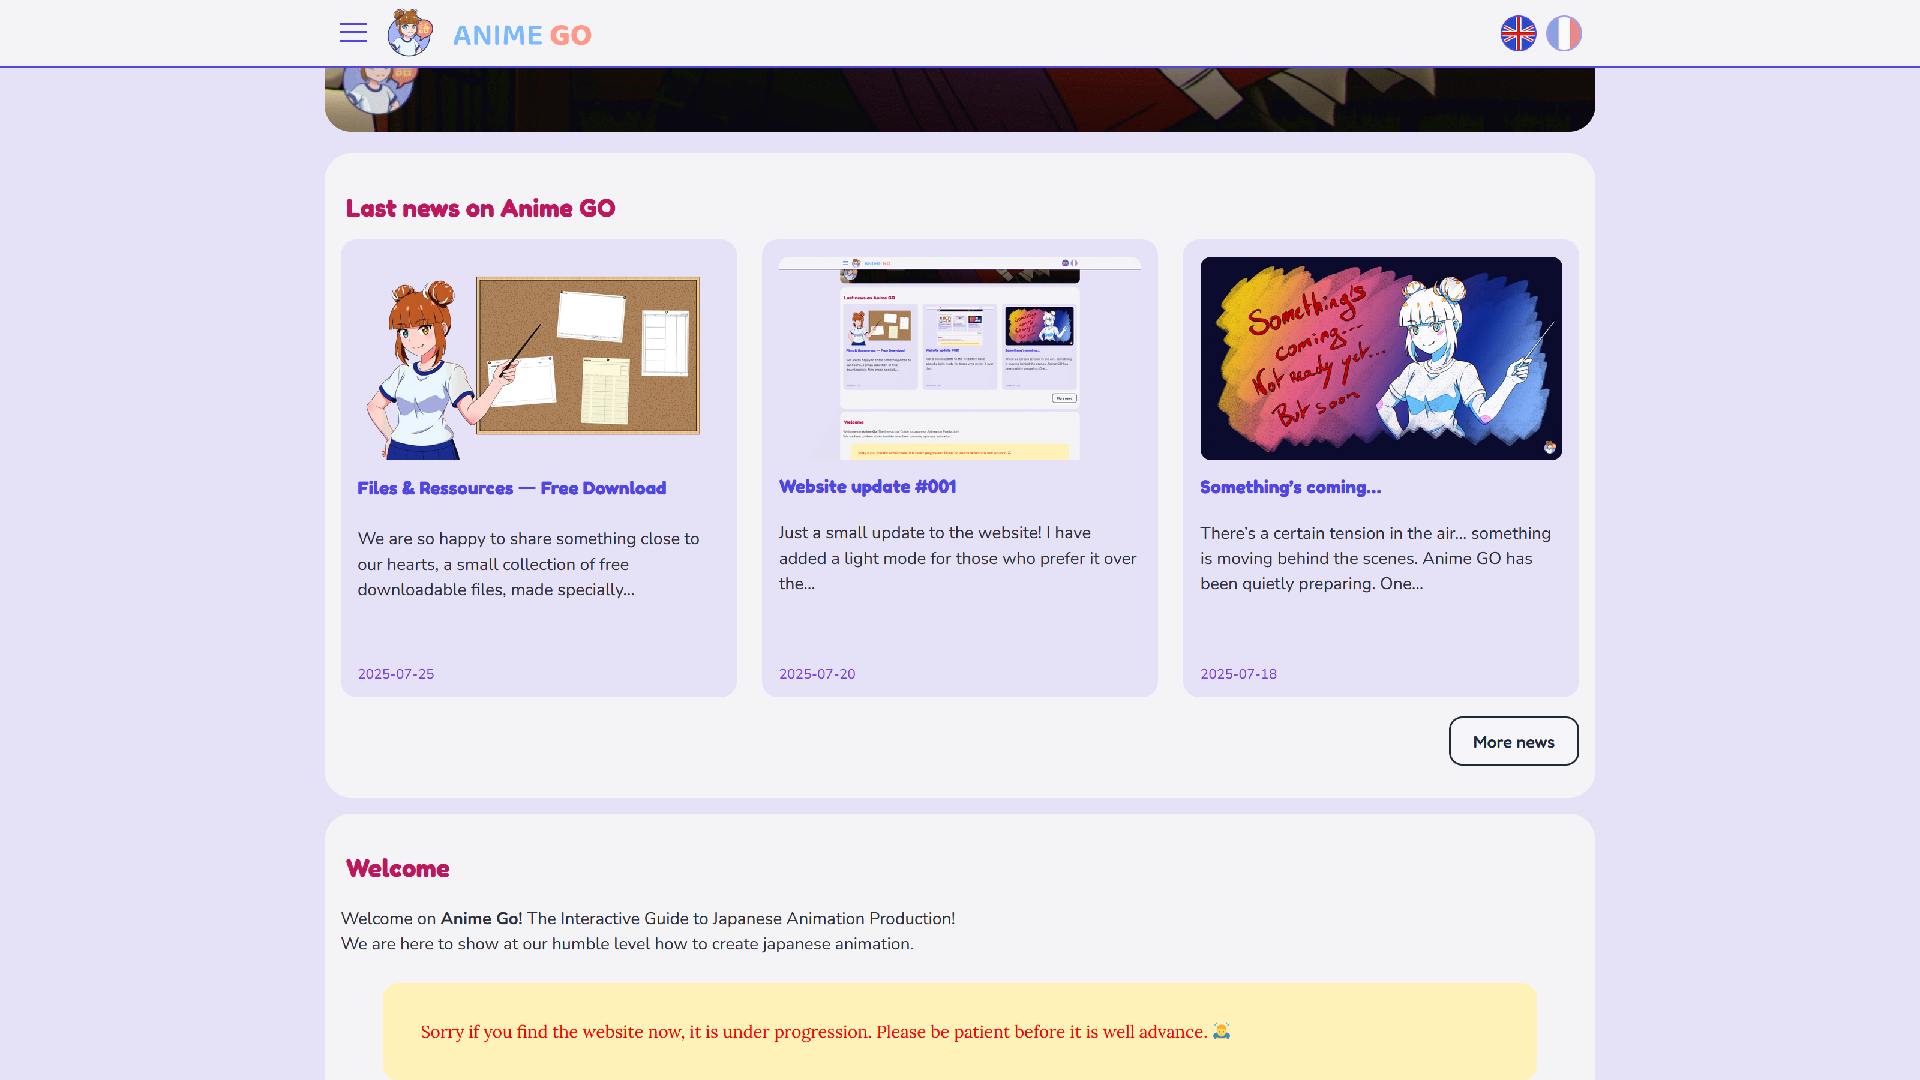Image resolution: width=1920 pixels, height=1080 pixels.
Task: Open the corkboard girl news thumbnail
Action: [x=538, y=360]
